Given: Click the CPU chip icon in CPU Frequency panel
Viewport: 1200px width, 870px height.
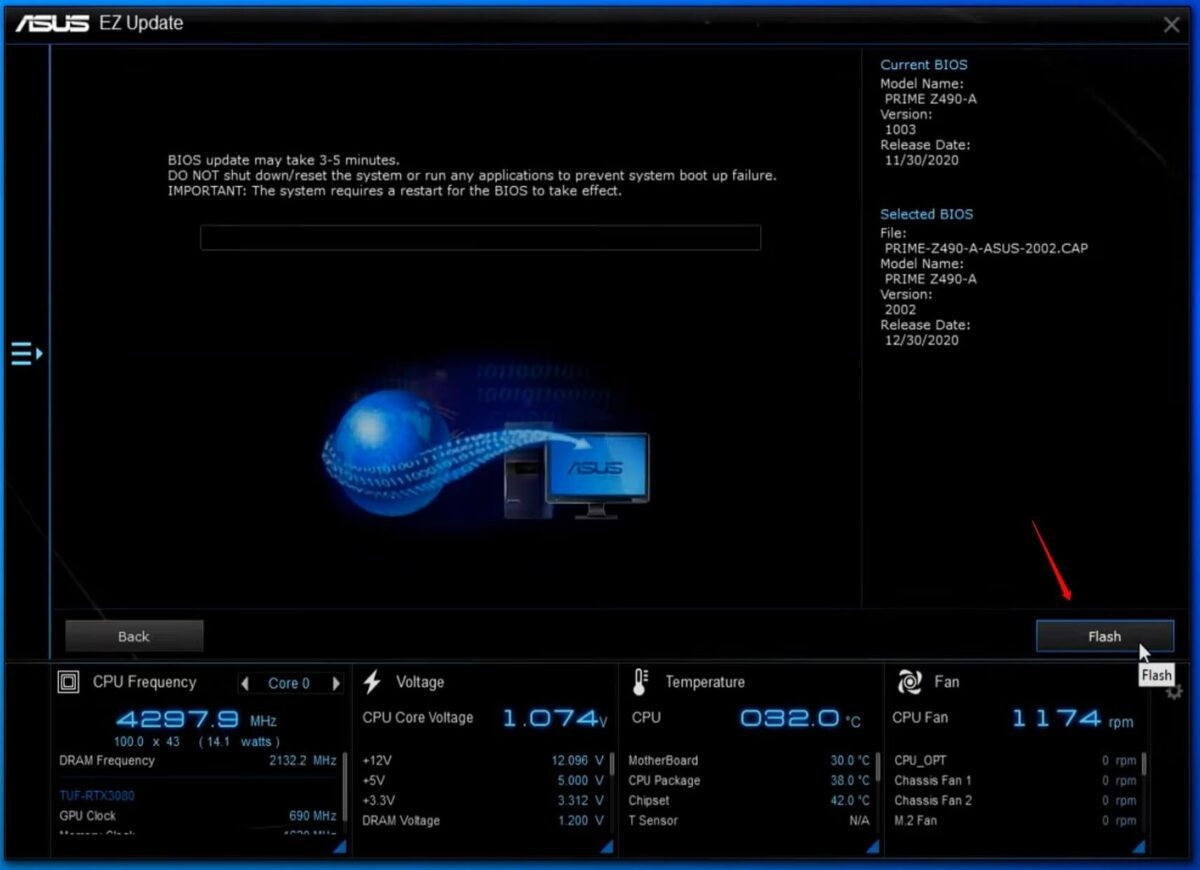Looking at the screenshot, I should point(68,682).
